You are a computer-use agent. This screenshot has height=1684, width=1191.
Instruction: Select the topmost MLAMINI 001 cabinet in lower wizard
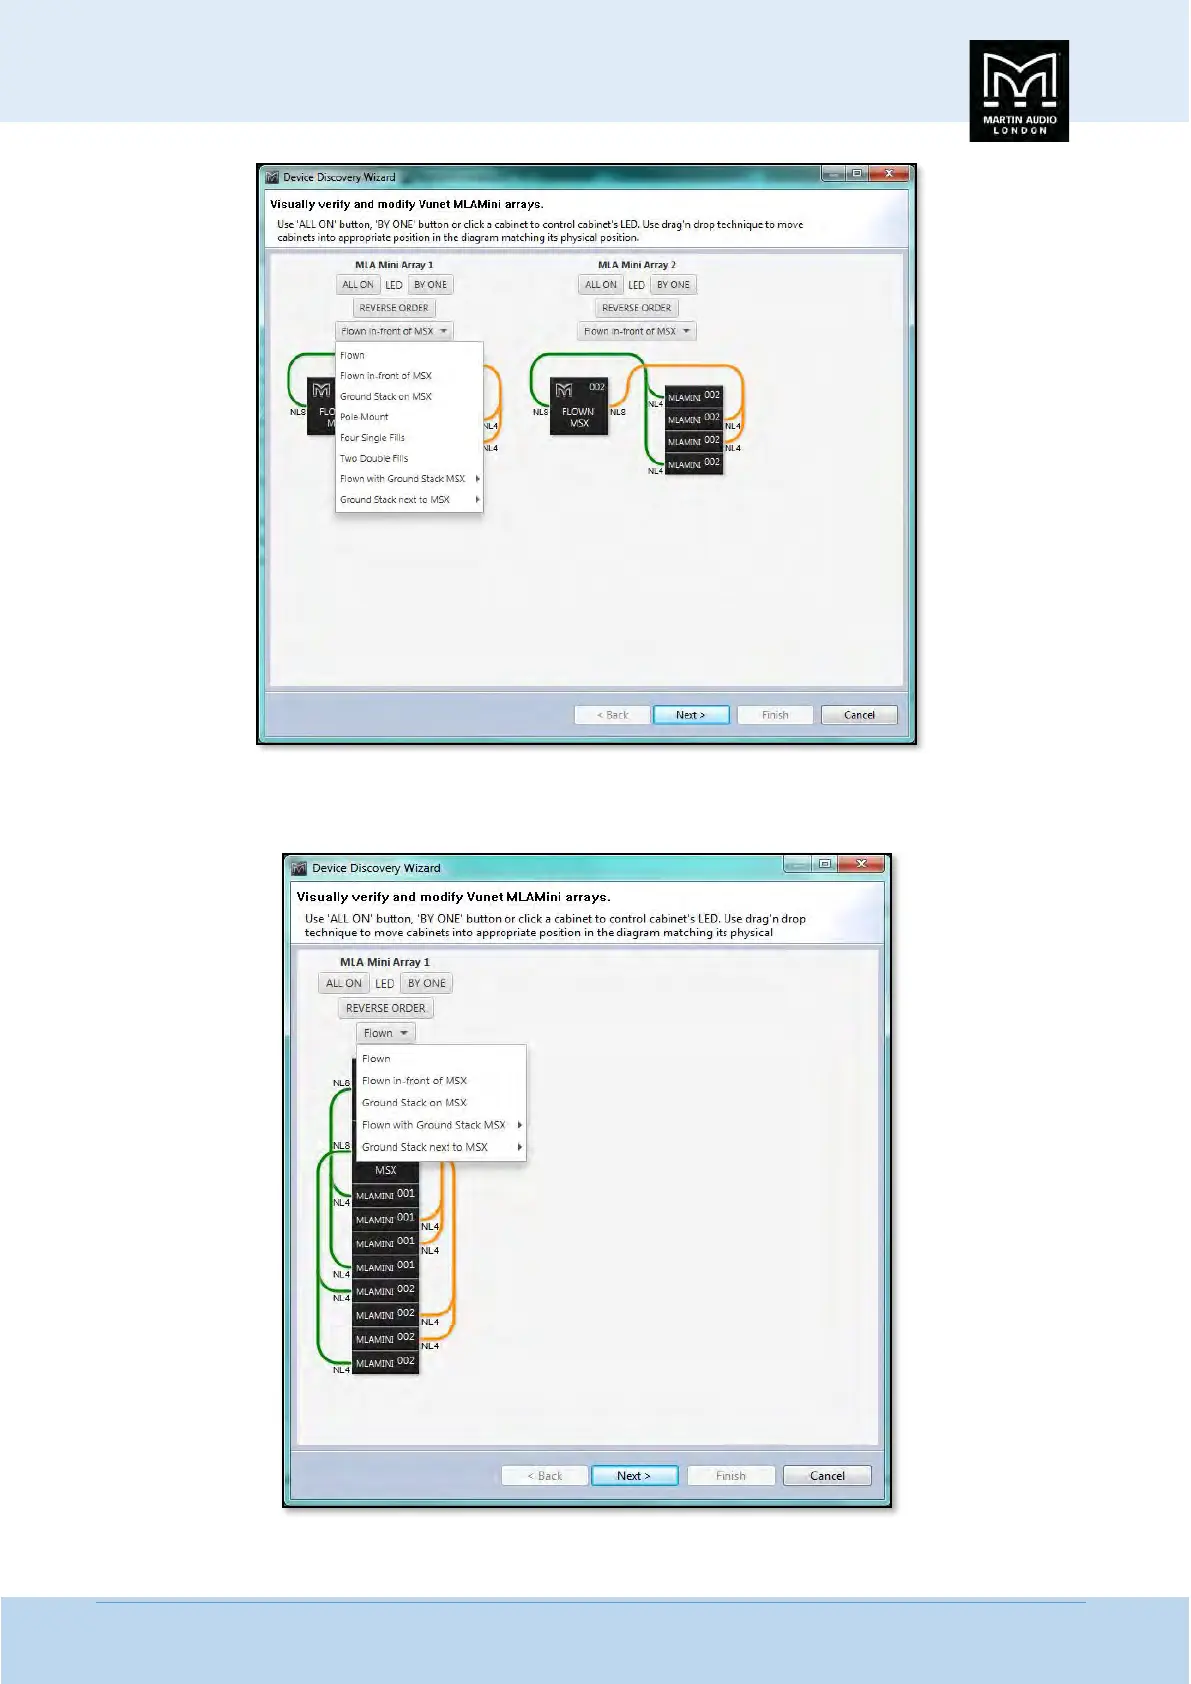pos(385,1195)
